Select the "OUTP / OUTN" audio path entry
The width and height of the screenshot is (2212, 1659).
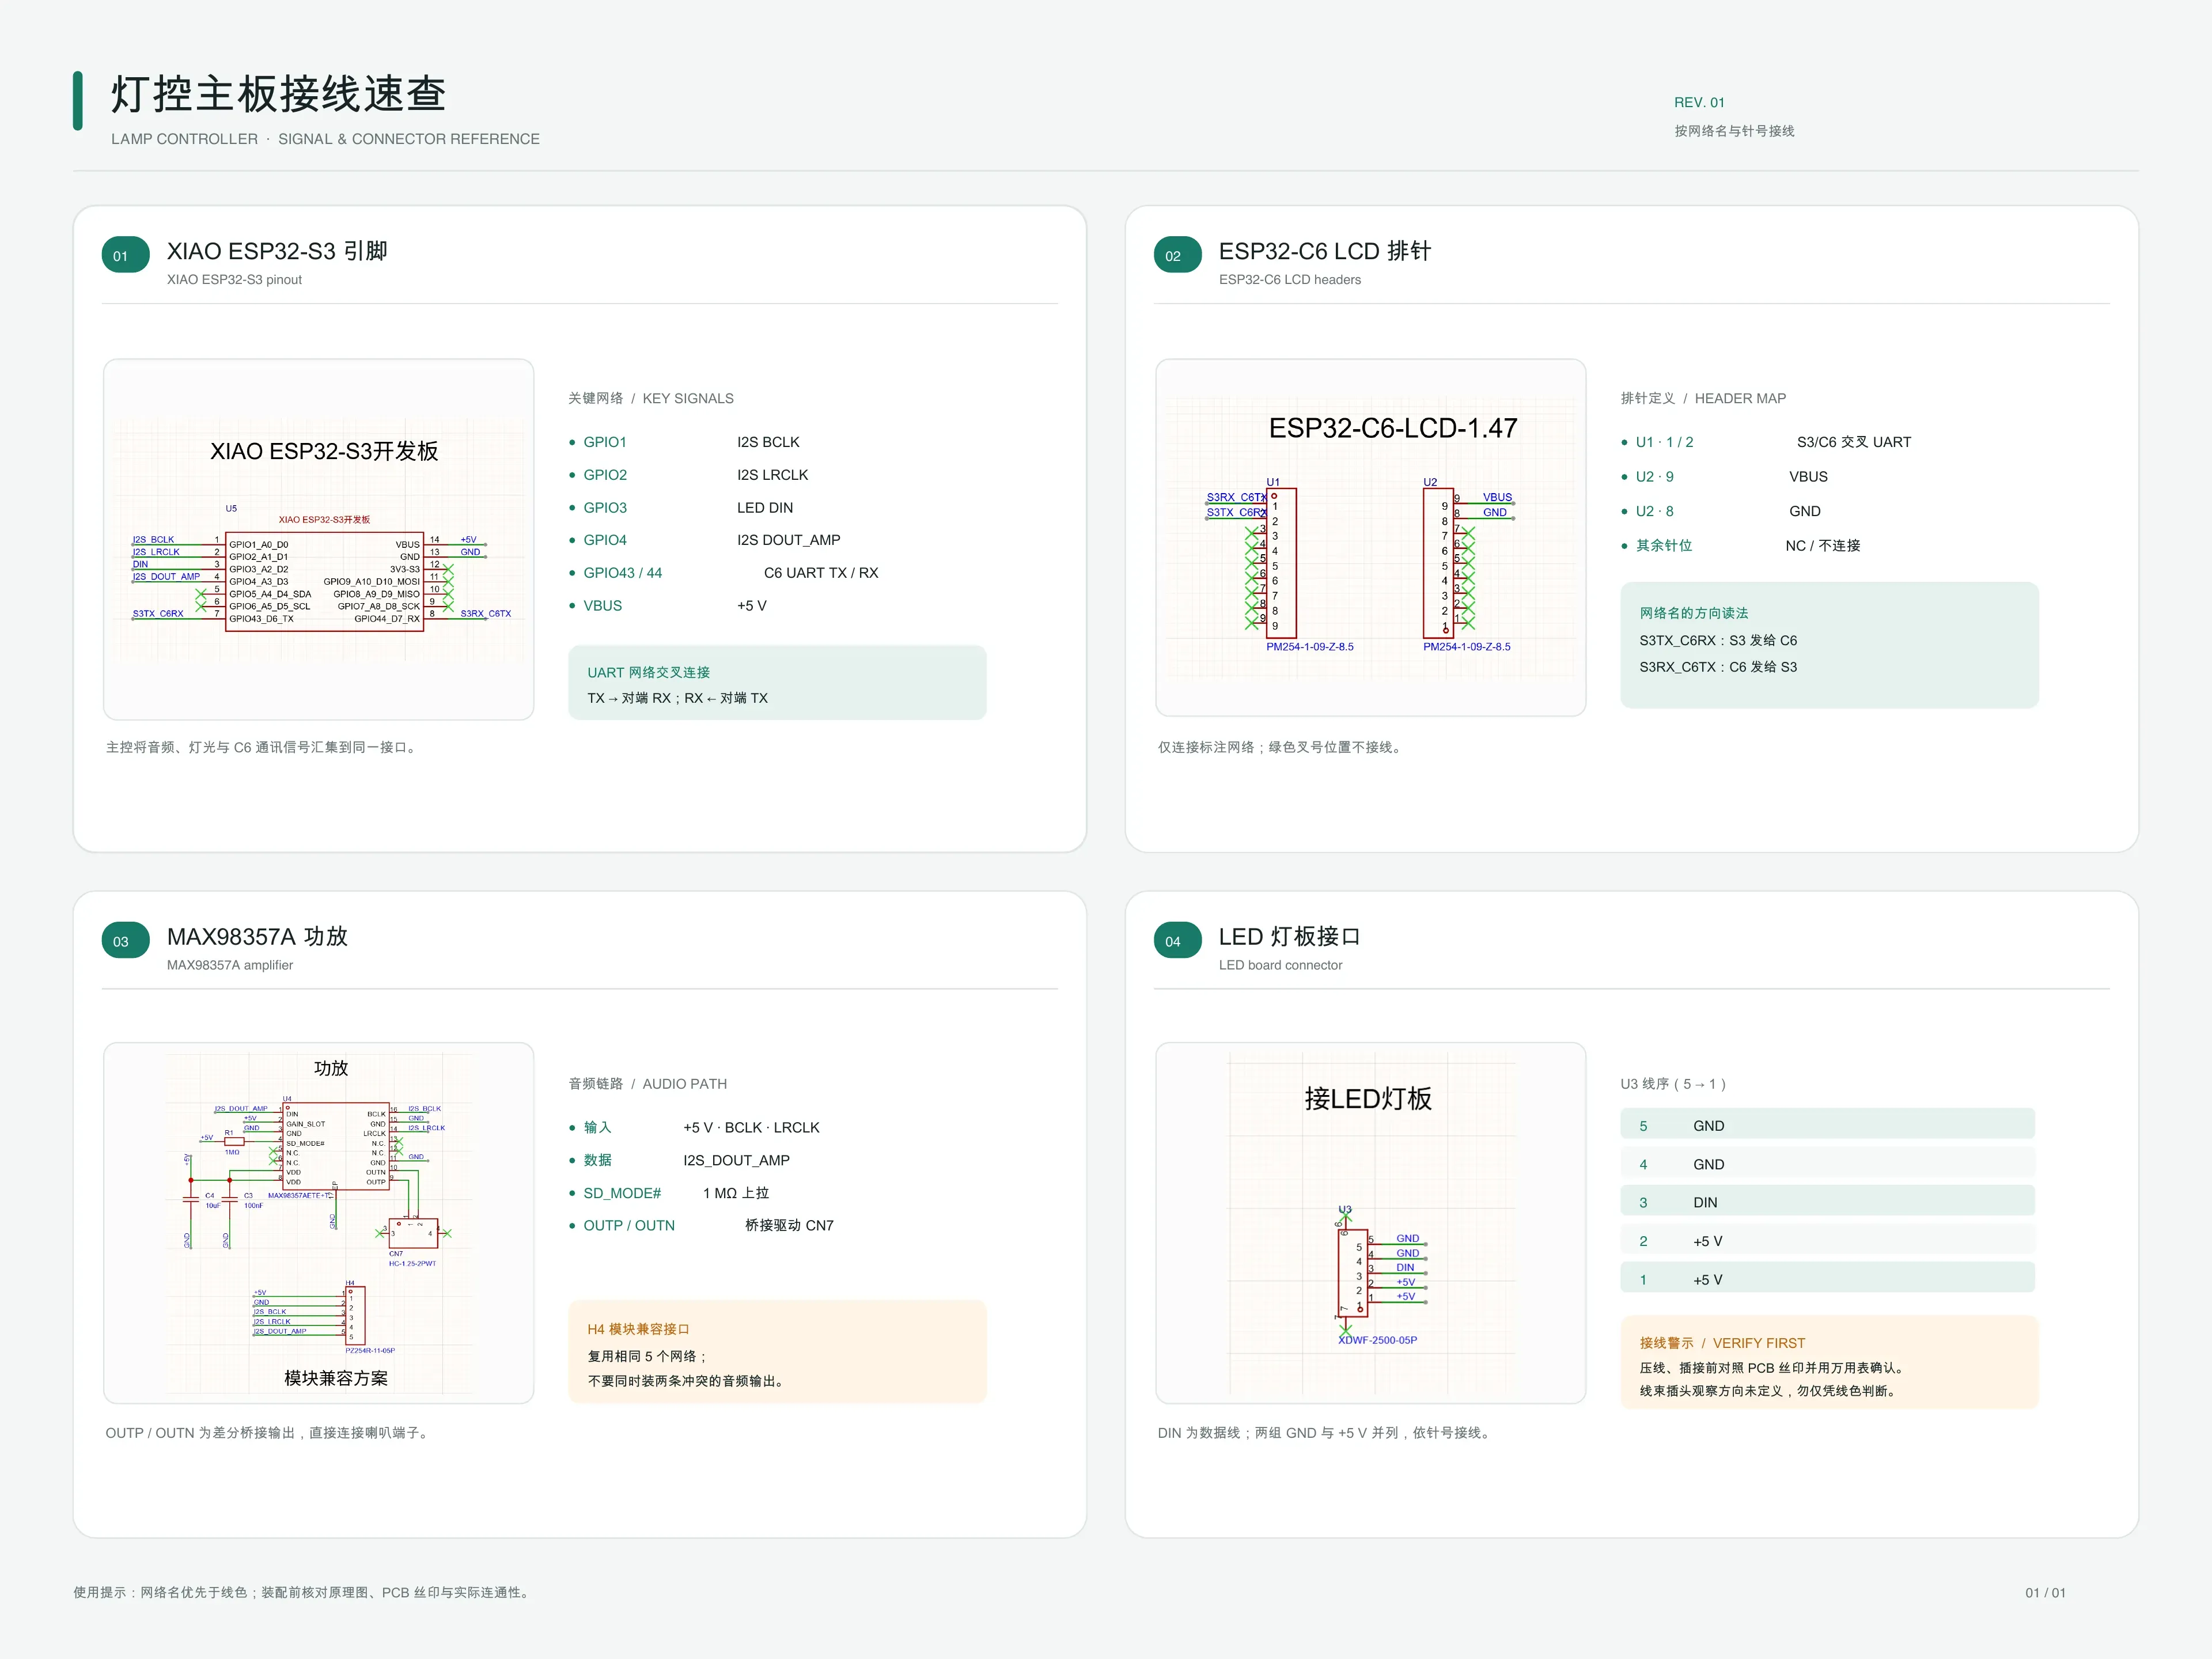(629, 1226)
